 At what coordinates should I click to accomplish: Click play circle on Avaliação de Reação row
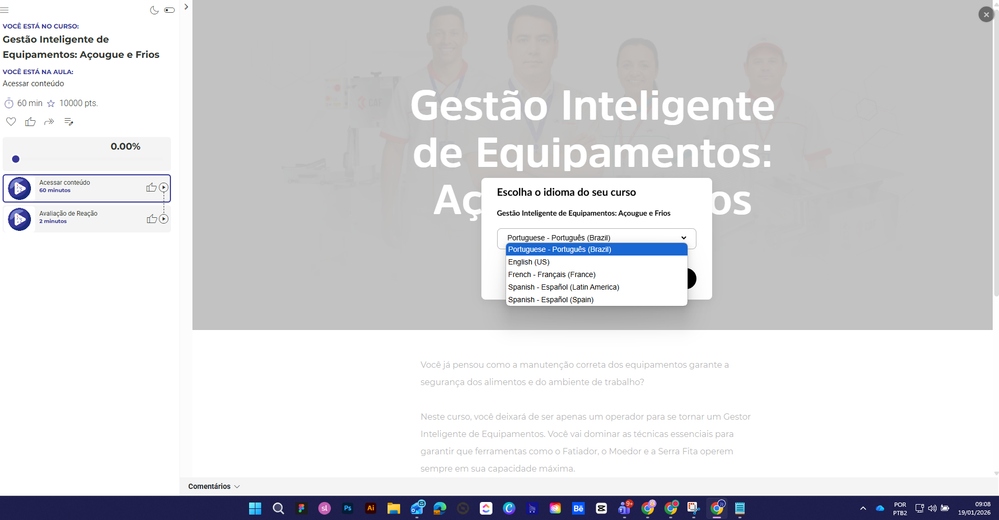click(x=164, y=219)
